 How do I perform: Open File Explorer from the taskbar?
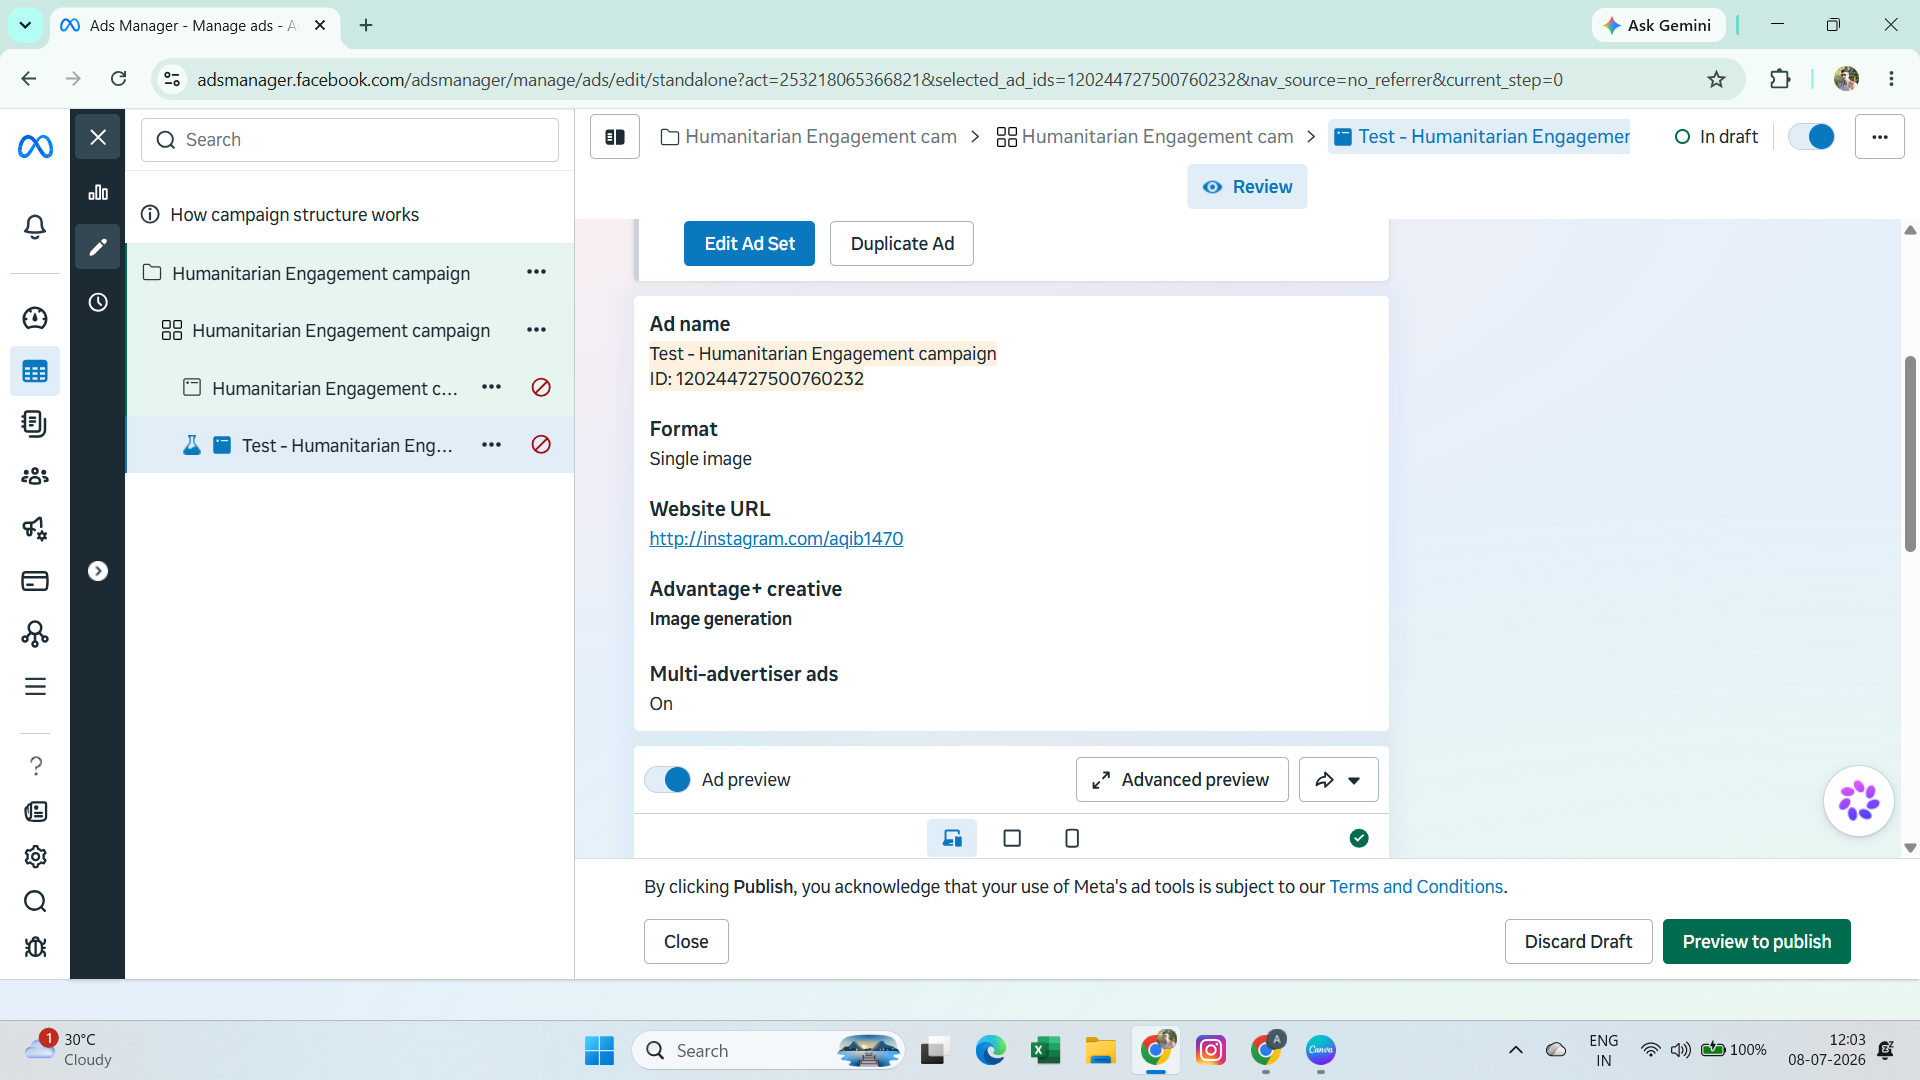point(1100,1051)
